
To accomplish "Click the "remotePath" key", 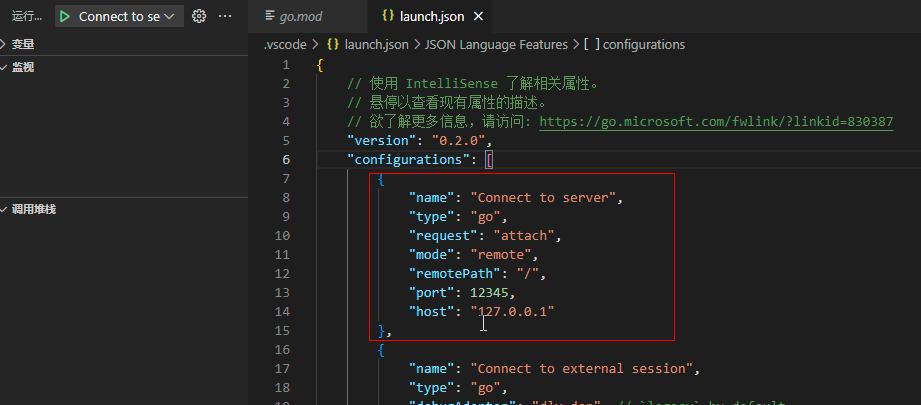I will 455,274.
